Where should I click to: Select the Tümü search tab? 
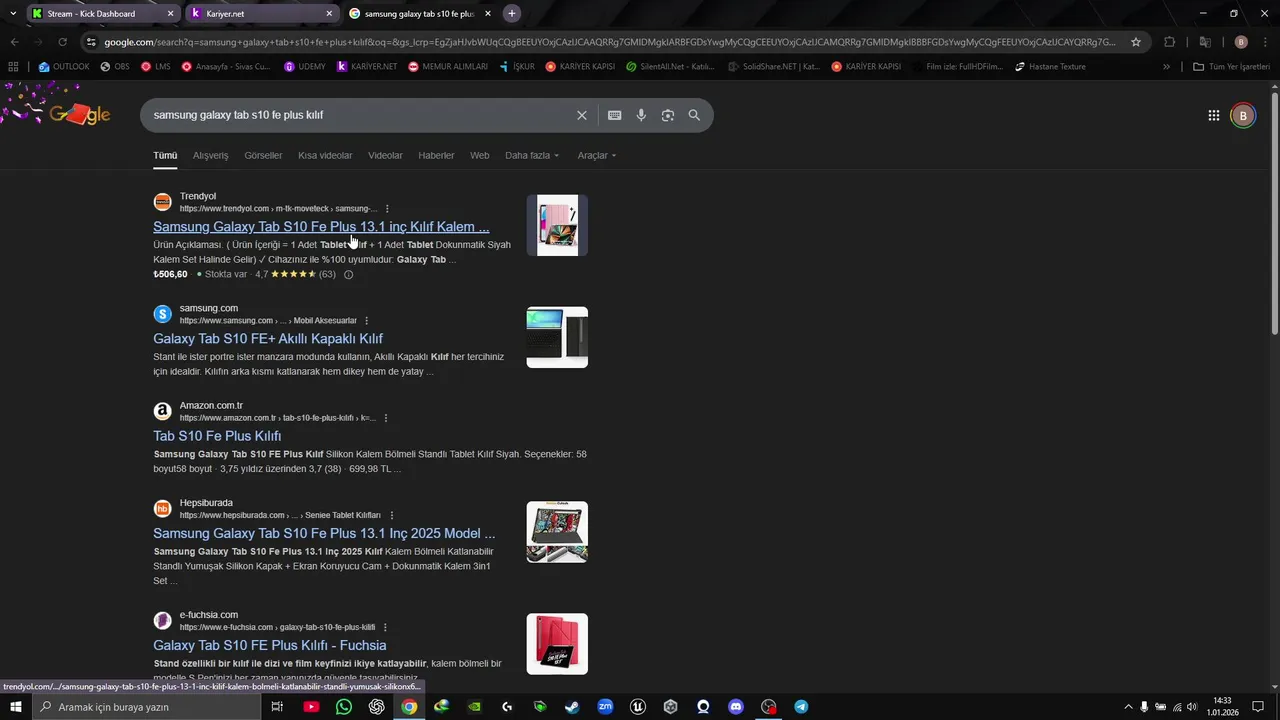click(165, 155)
